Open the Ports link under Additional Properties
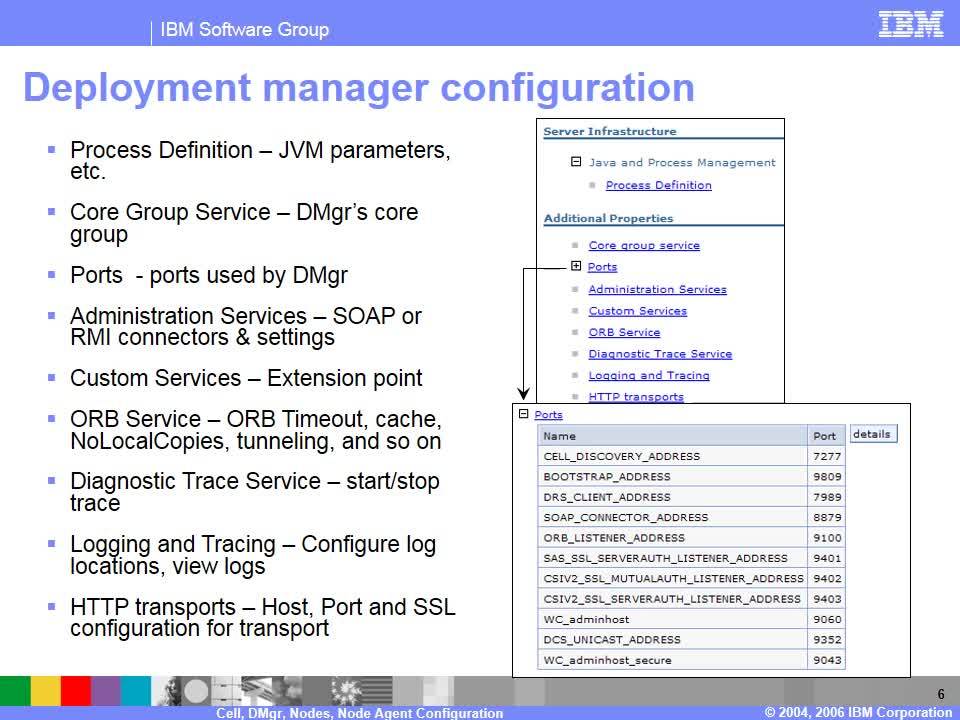Image resolution: width=960 pixels, height=720 pixels. [602, 267]
